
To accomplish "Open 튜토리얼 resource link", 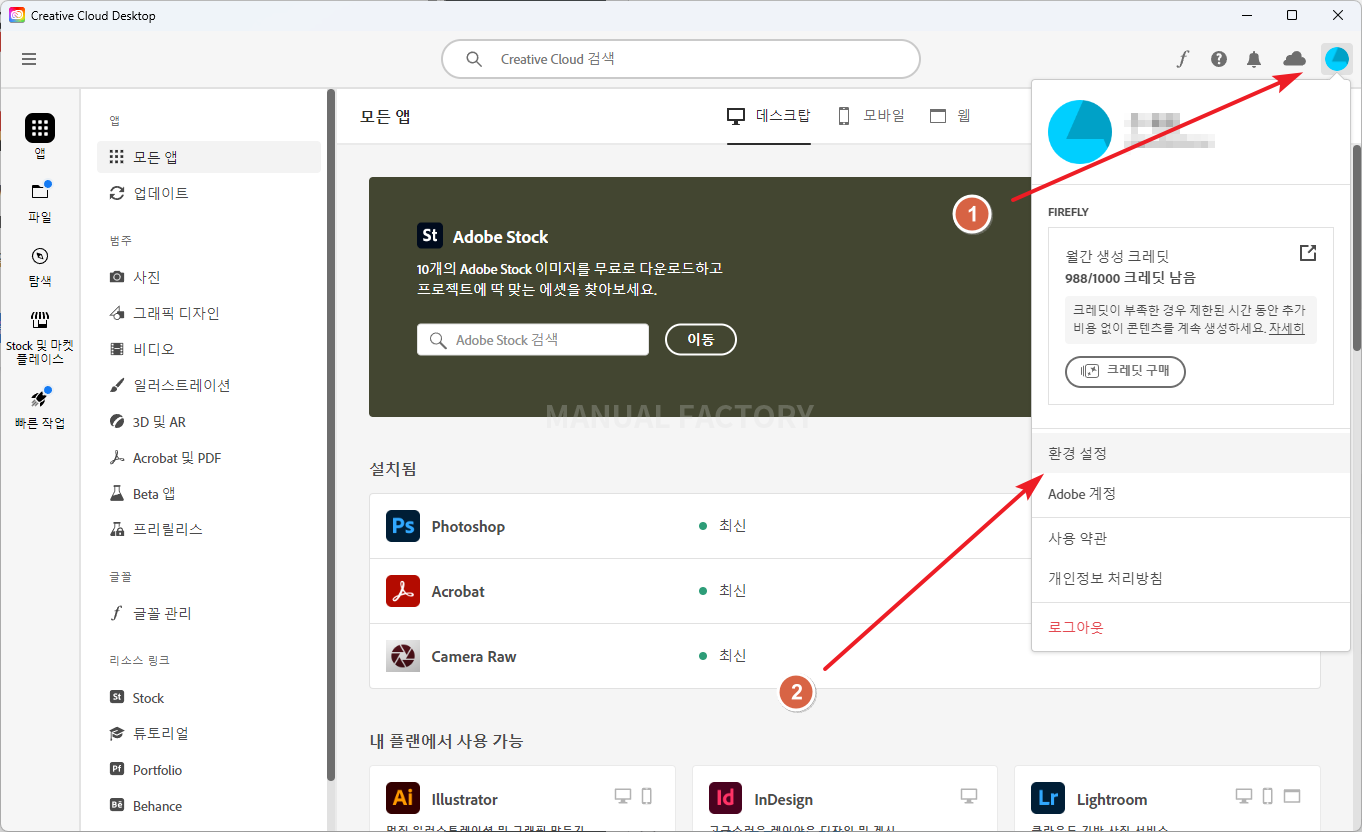I will point(209,733).
